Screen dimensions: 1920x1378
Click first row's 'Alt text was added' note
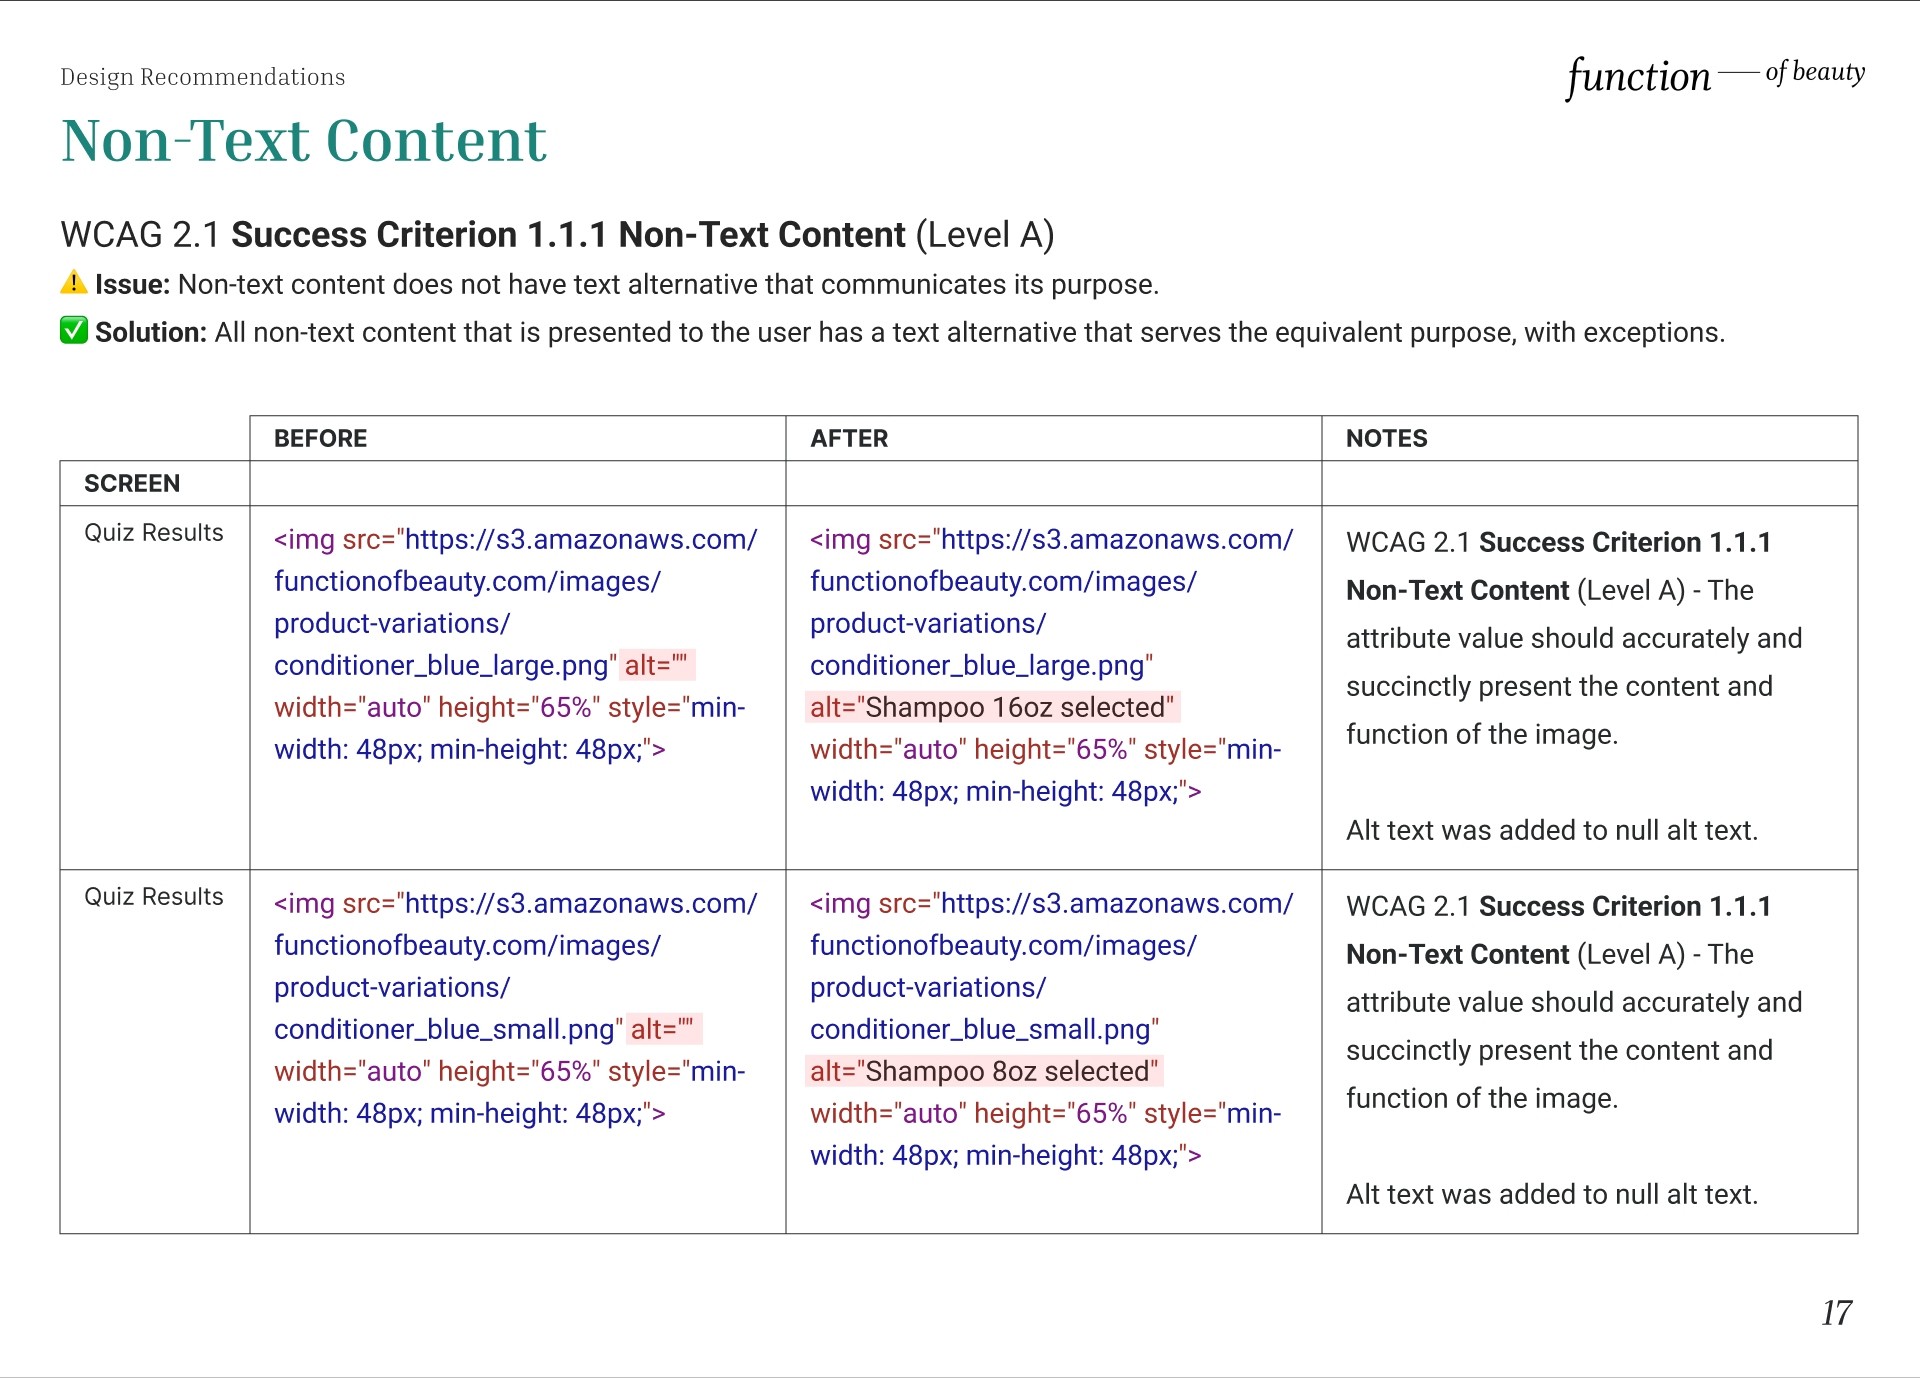1552,830
